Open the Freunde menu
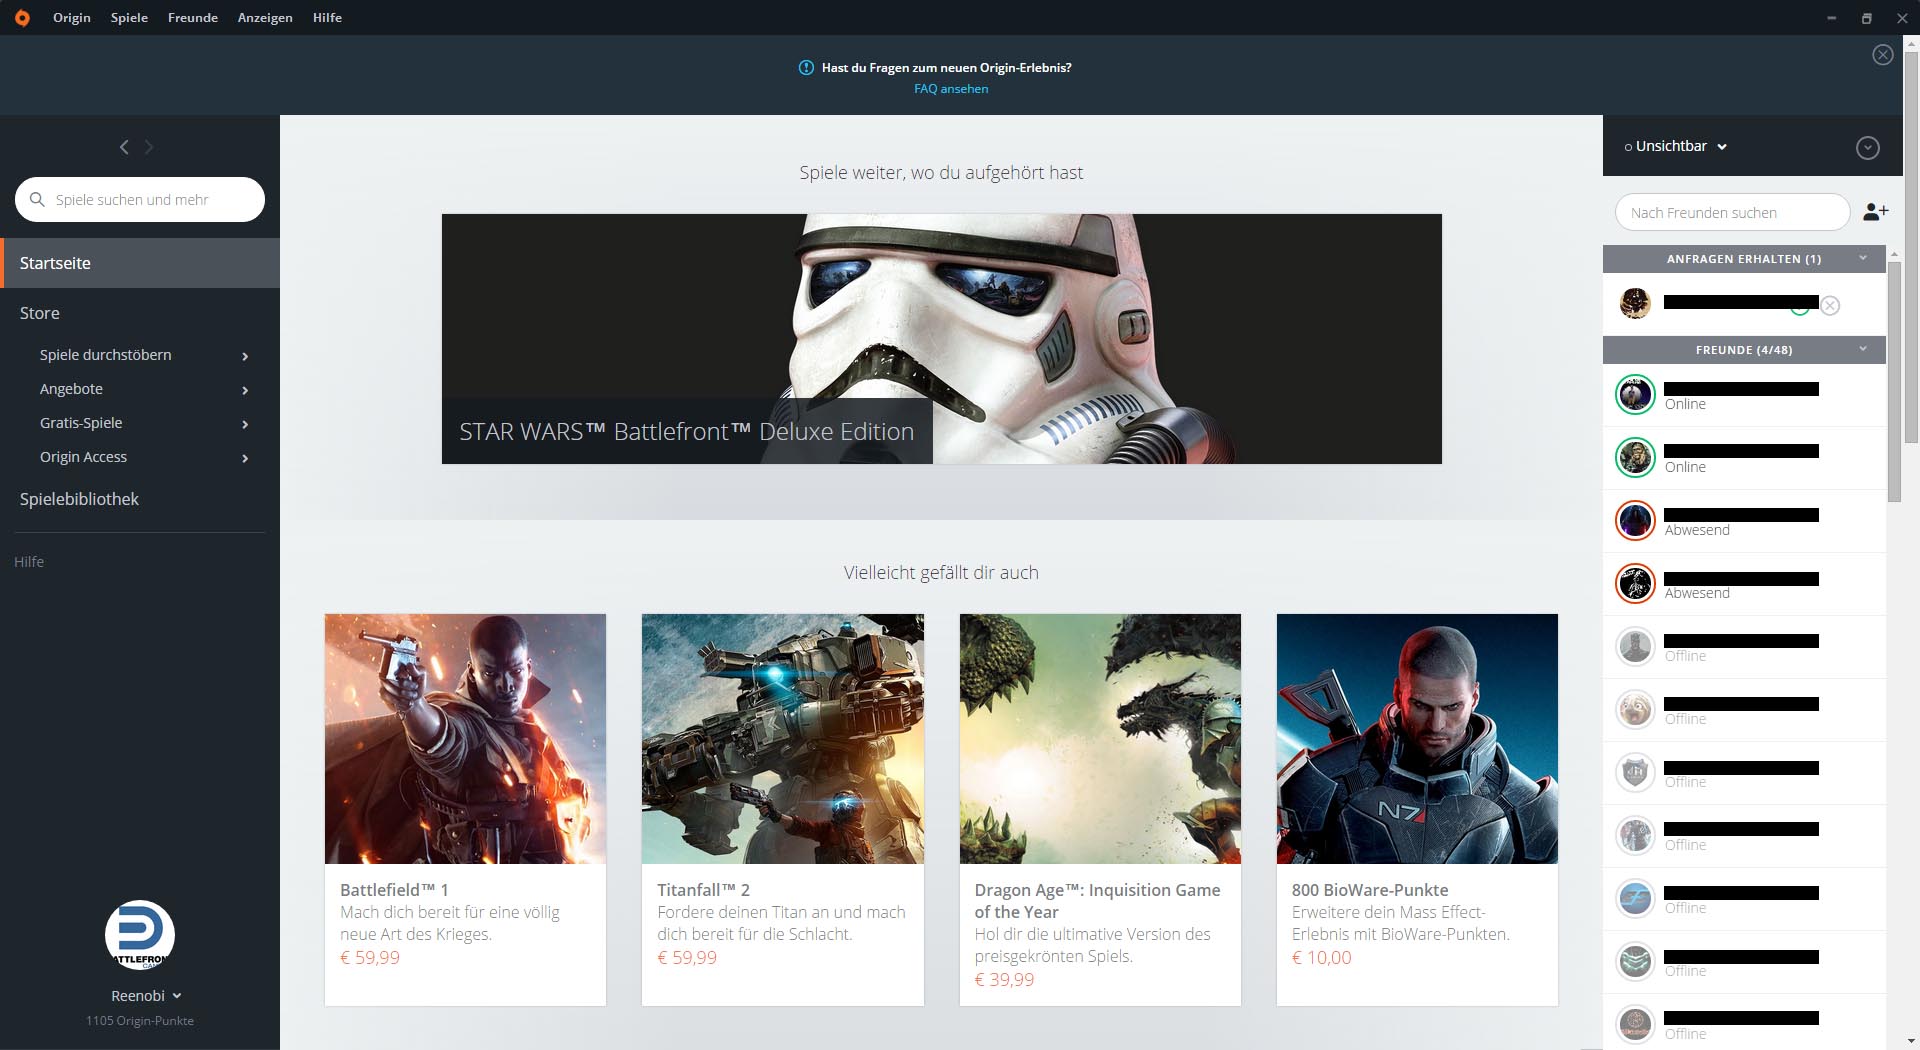 point(193,18)
